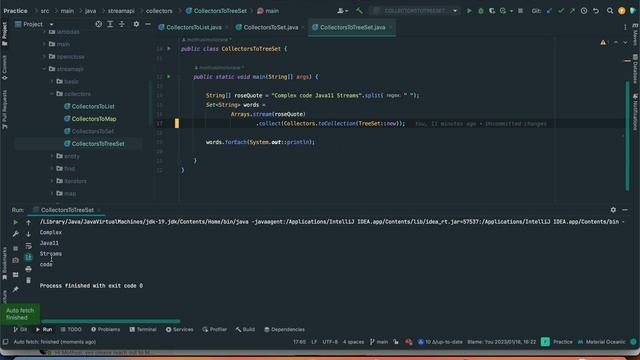Open the orange user avatar icon

coord(622,11)
